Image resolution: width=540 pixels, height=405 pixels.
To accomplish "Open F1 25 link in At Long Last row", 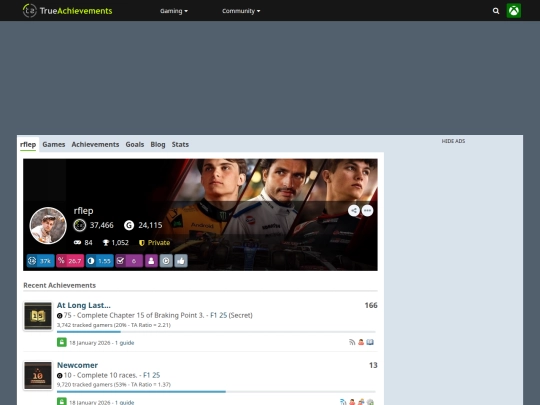I will (219, 315).
